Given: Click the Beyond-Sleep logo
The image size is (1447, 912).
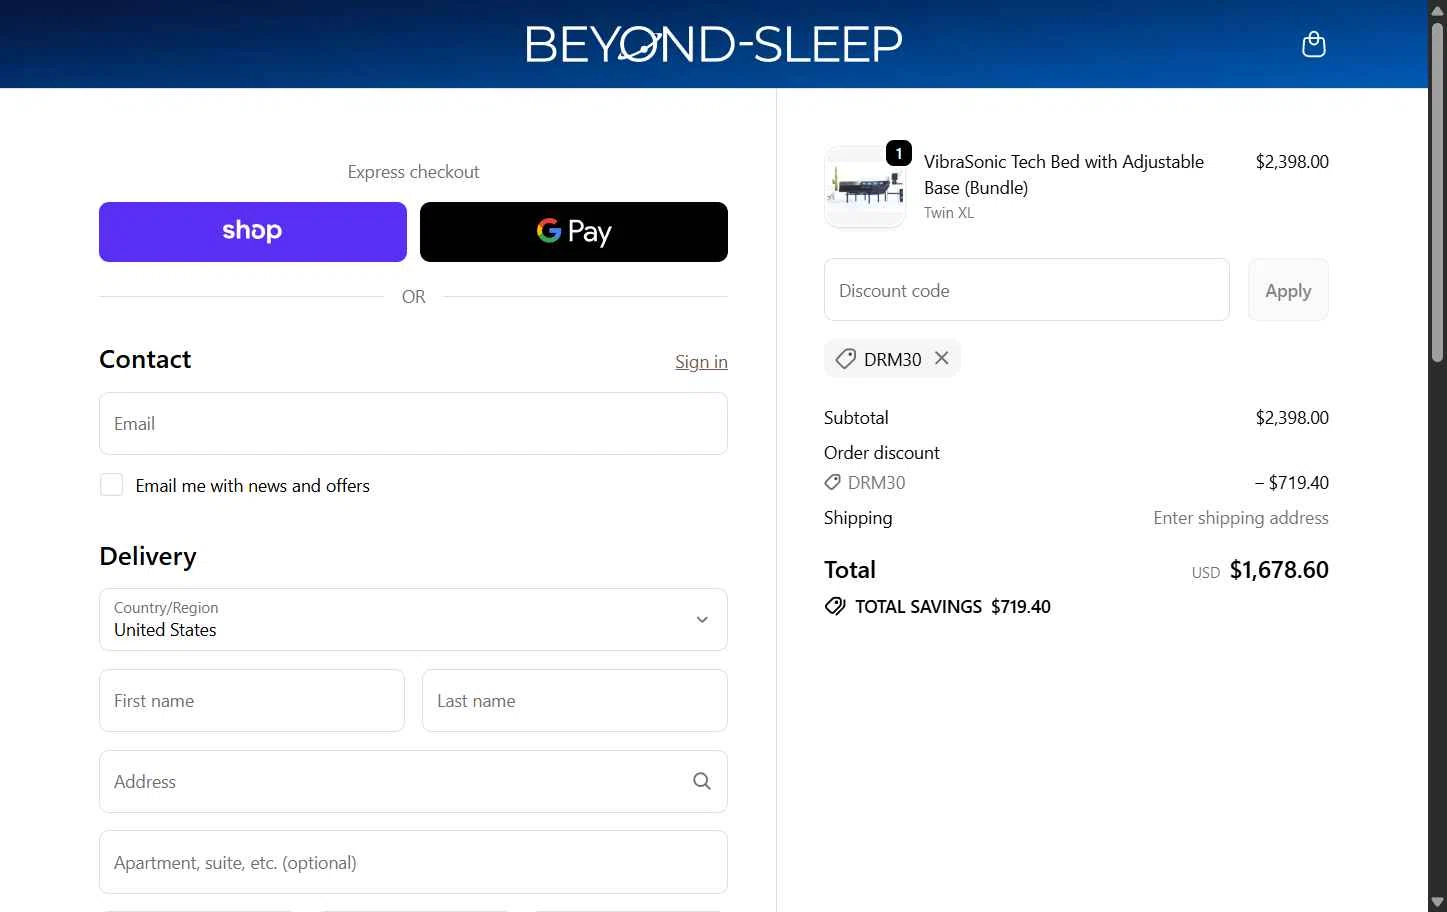Looking at the screenshot, I should (x=714, y=44).
